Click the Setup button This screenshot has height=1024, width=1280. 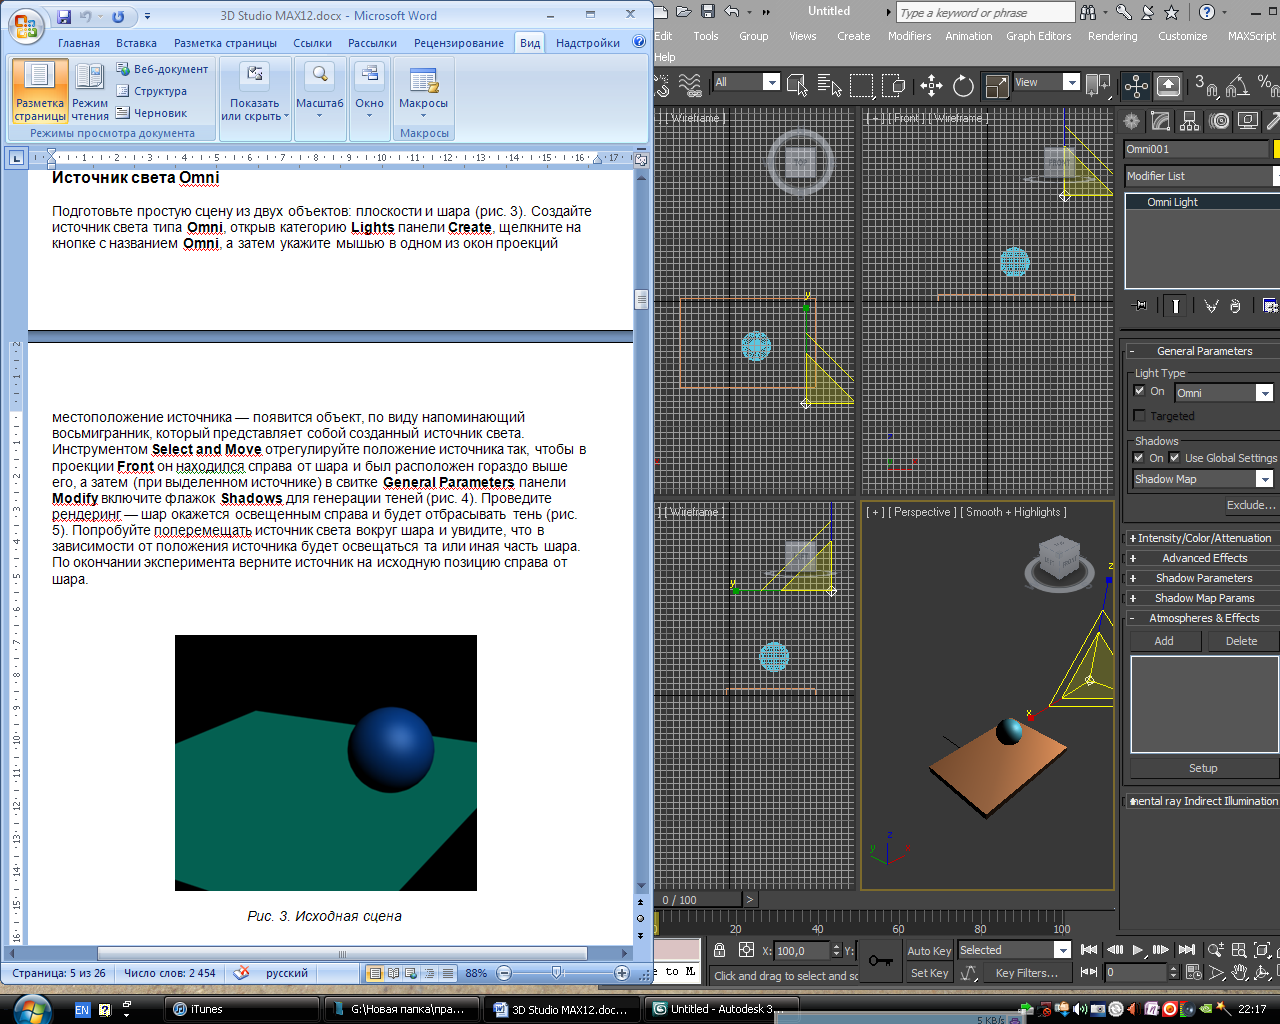coord(1203,768)
